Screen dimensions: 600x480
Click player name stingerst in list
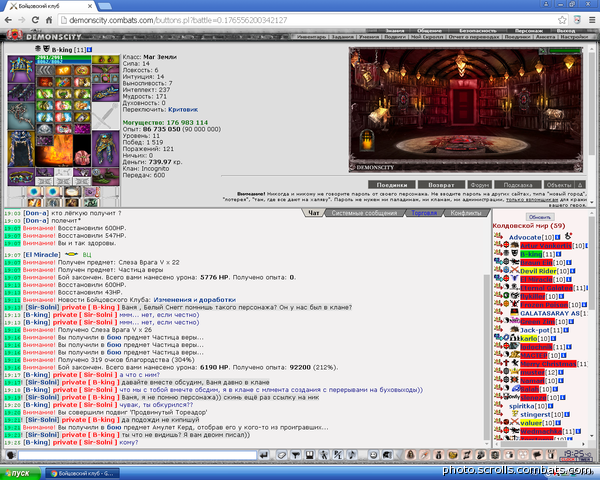pos(536,414)
